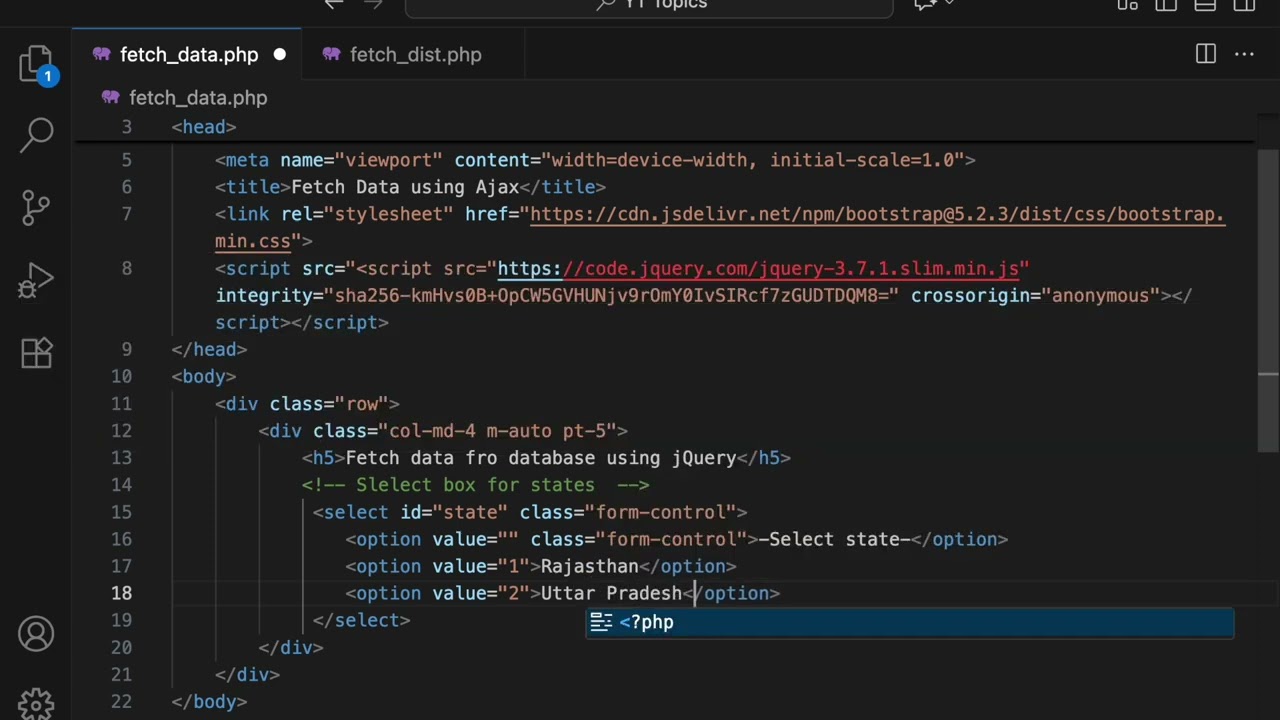This screenshot has width=1280, height=720.
Task: Click line number 10 in the gutter
Action: click(121, 376)
